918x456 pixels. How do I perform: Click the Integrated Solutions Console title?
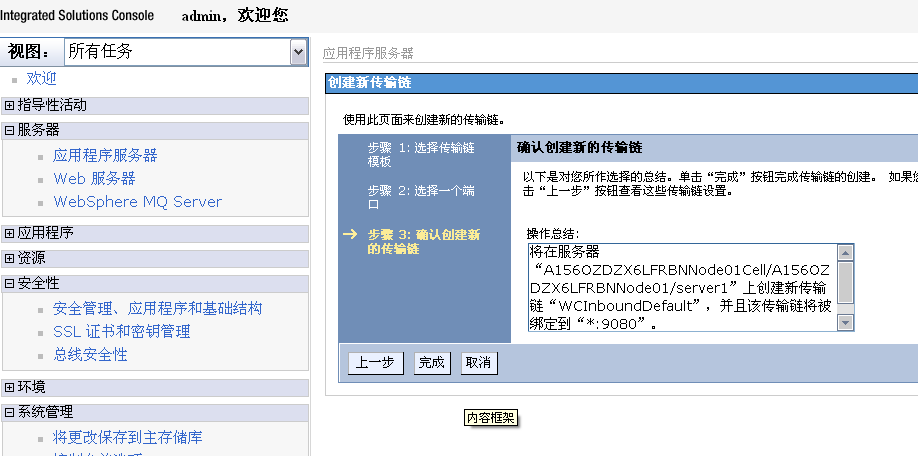click(77, 16)
